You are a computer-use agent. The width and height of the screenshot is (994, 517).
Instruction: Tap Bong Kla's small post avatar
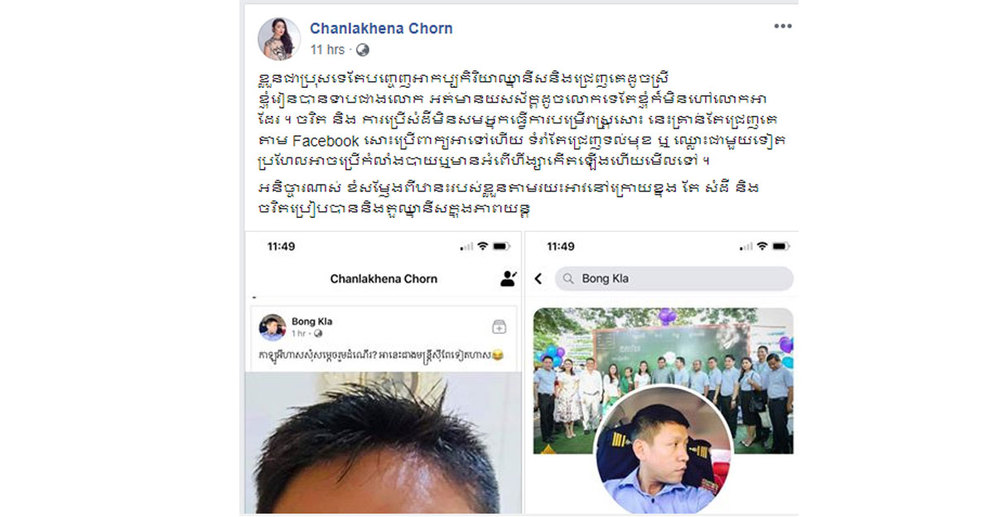click(273, 327)
